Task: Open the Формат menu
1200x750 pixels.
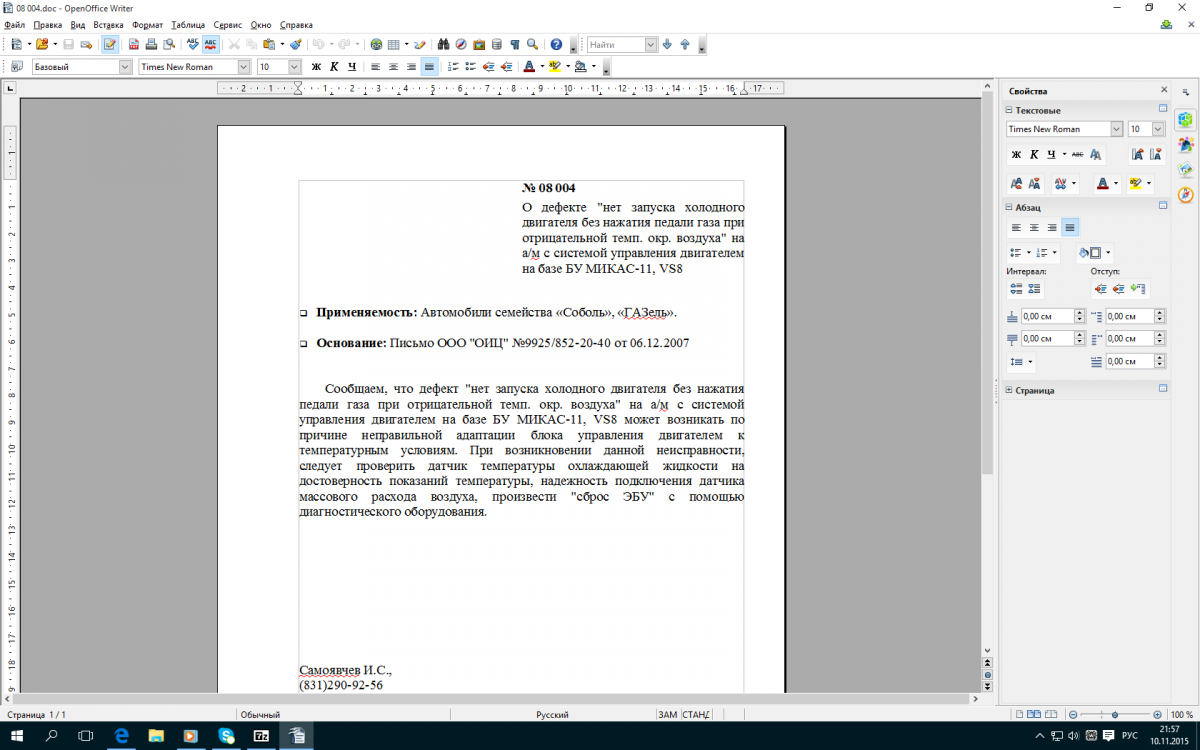Action: click(x=147, y=24)
